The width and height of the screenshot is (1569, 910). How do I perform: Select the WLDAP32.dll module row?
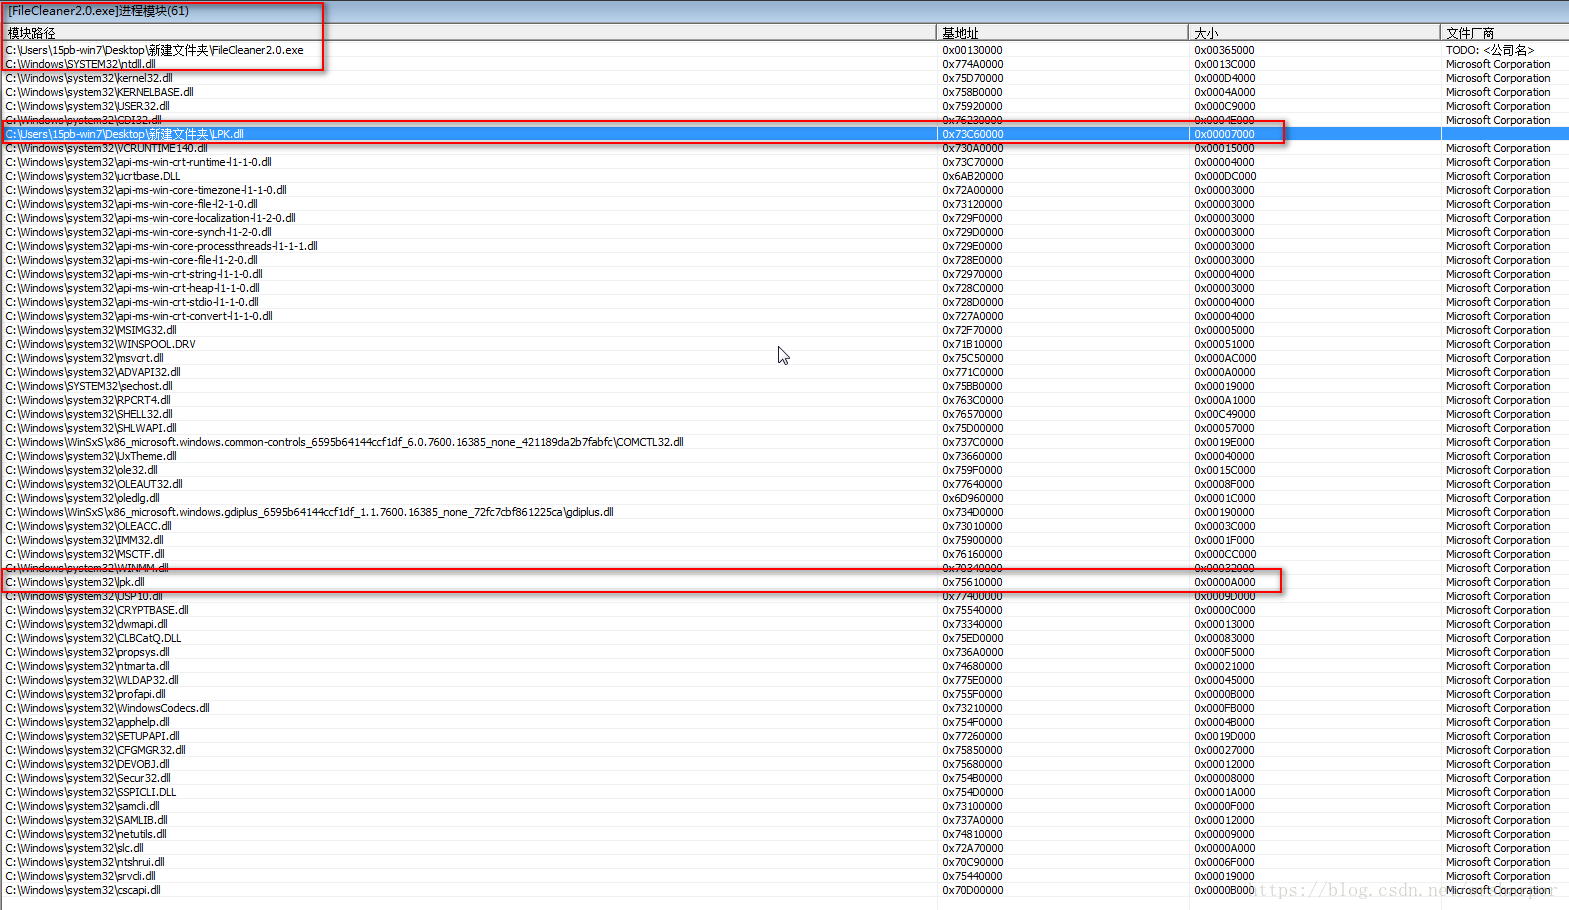784,680
